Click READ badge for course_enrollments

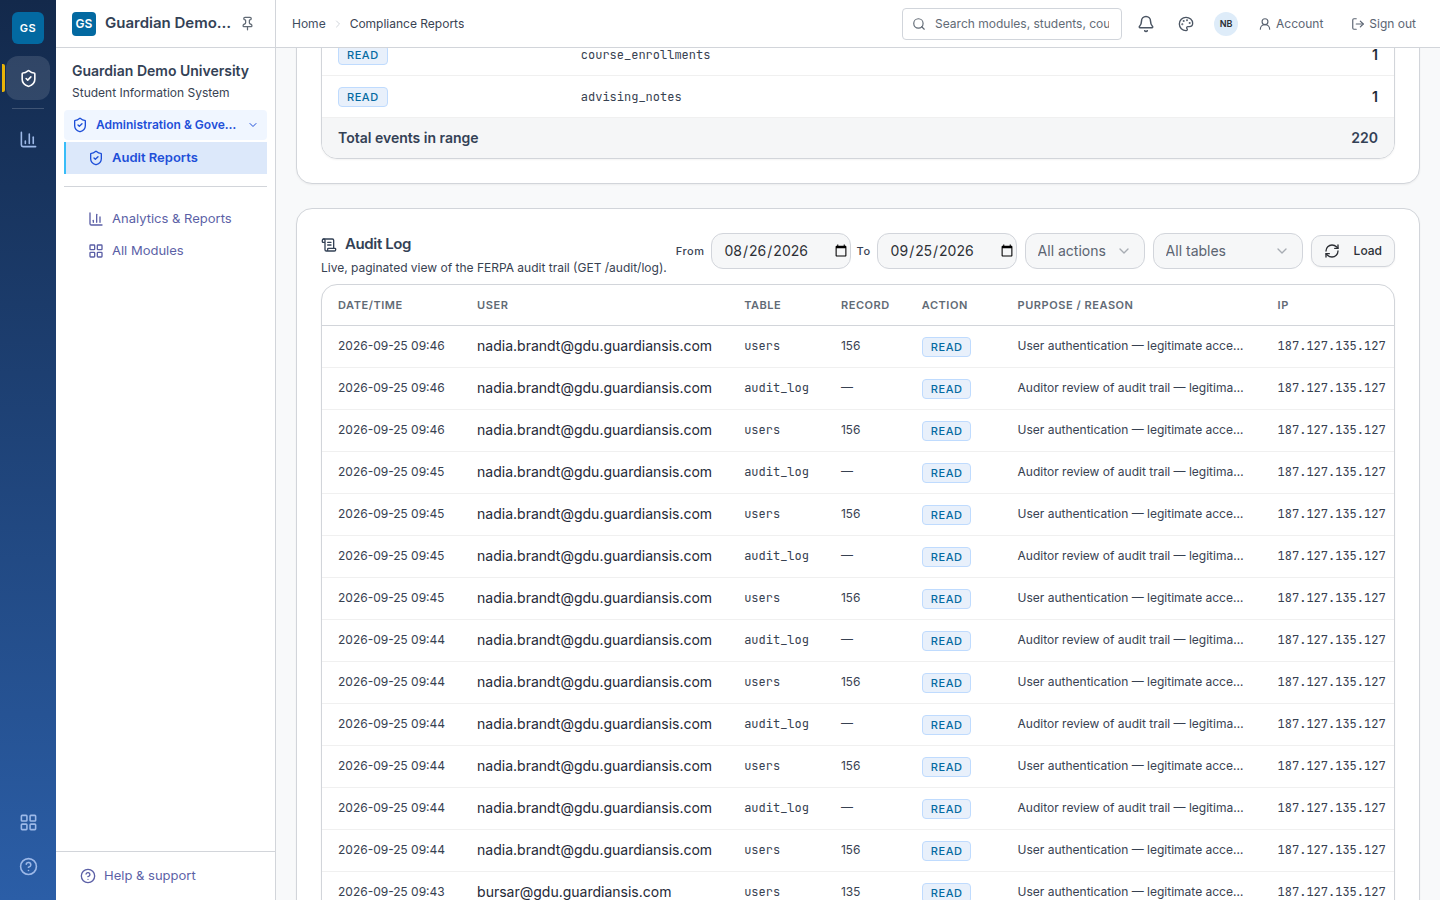[x=363, y=55]
